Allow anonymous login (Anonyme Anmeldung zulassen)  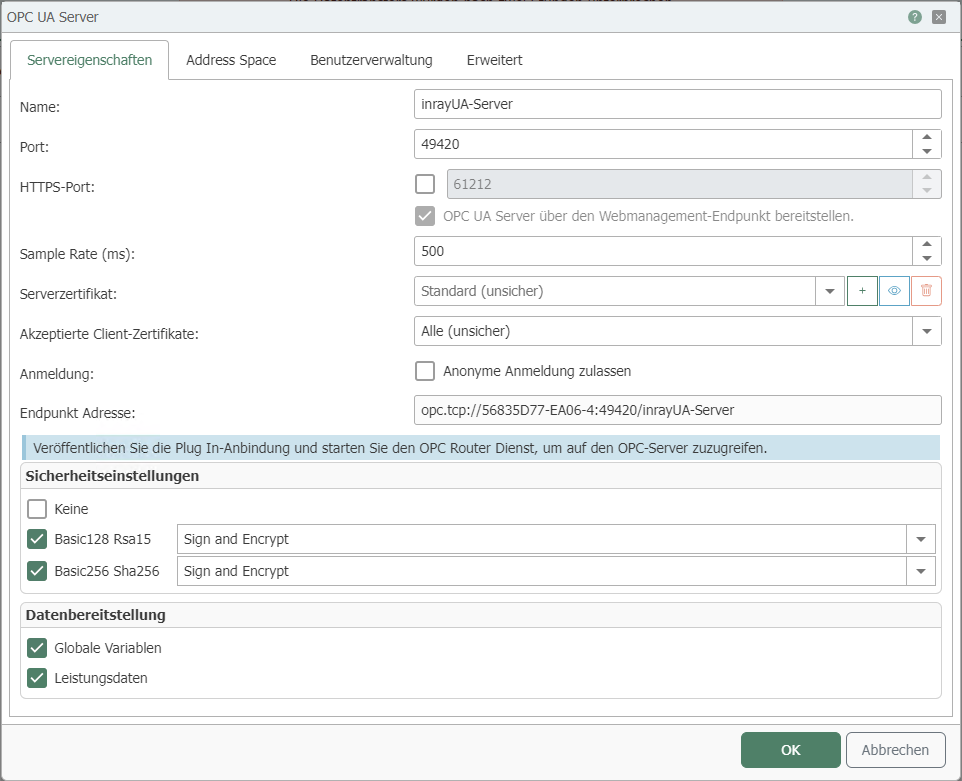424,371
